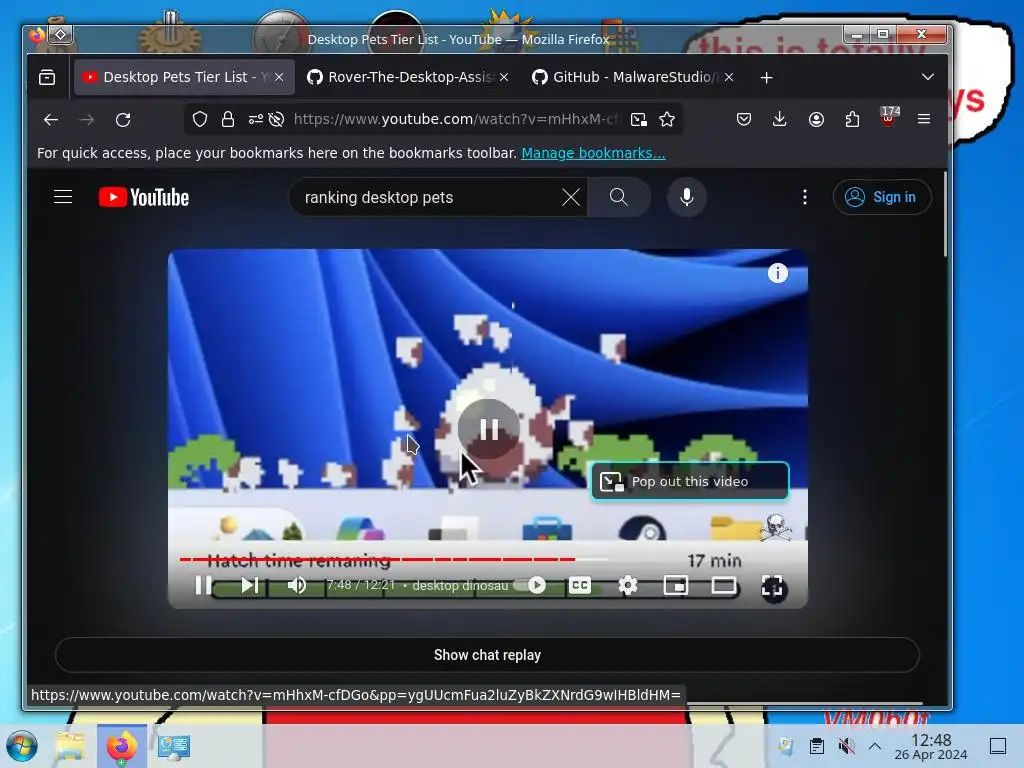Open File Explorer from taskbar
1024x768 pixels.
tap(70, 746)
